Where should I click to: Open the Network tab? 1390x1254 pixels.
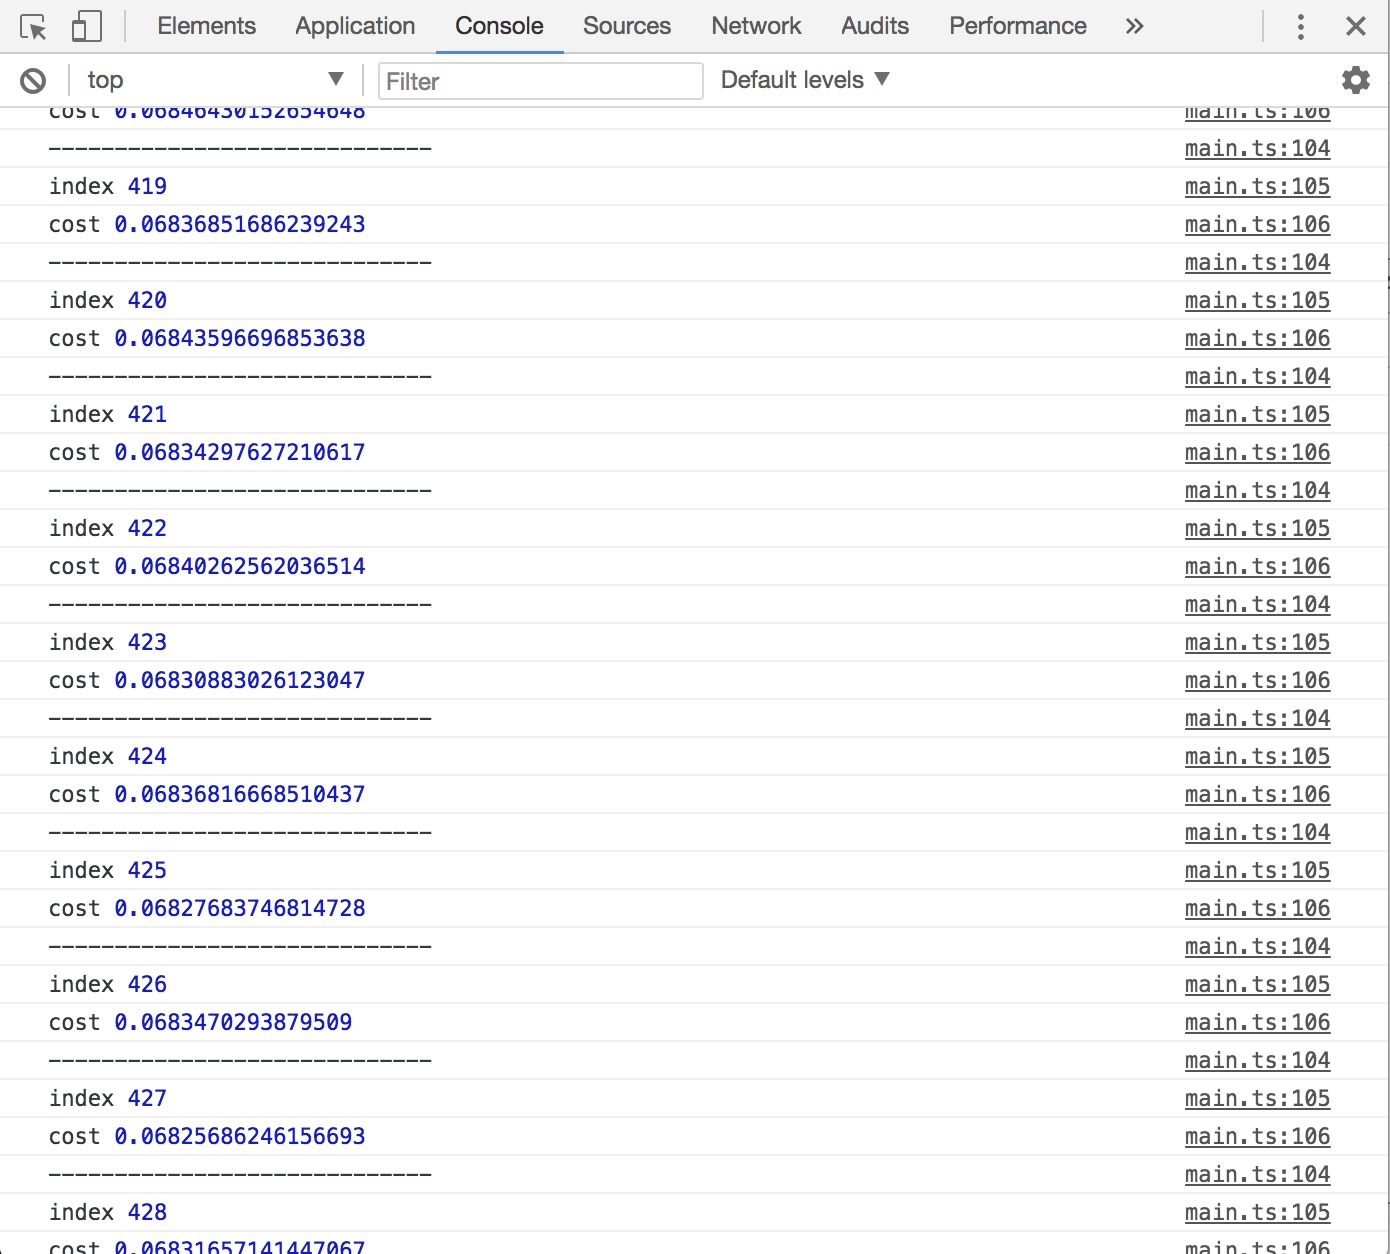coord(756,26)
